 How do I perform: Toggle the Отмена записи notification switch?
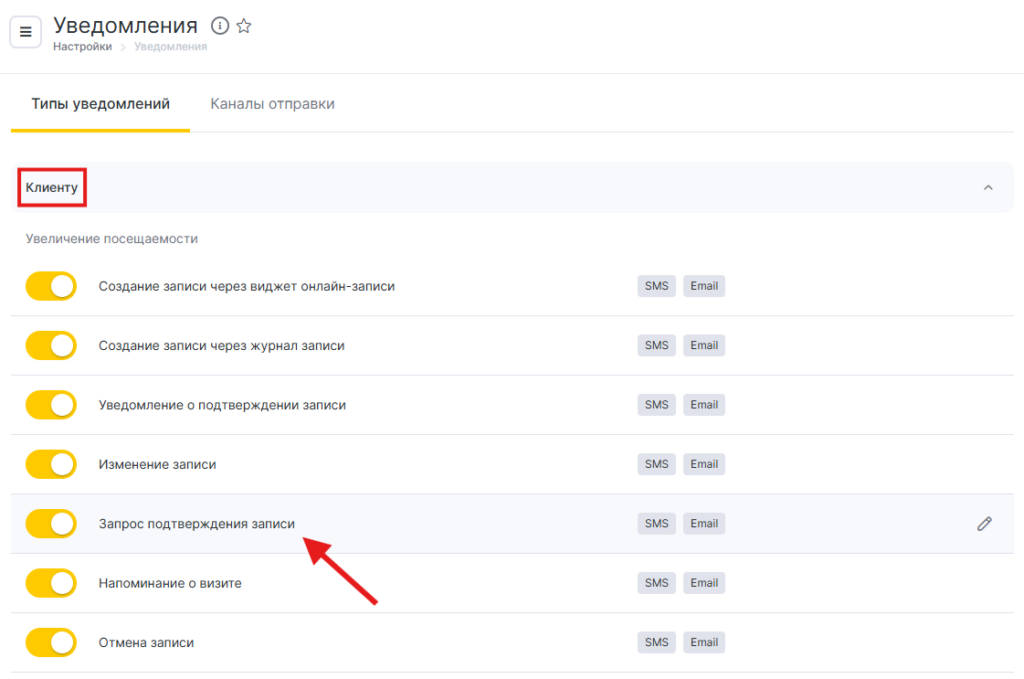(51, 642)
